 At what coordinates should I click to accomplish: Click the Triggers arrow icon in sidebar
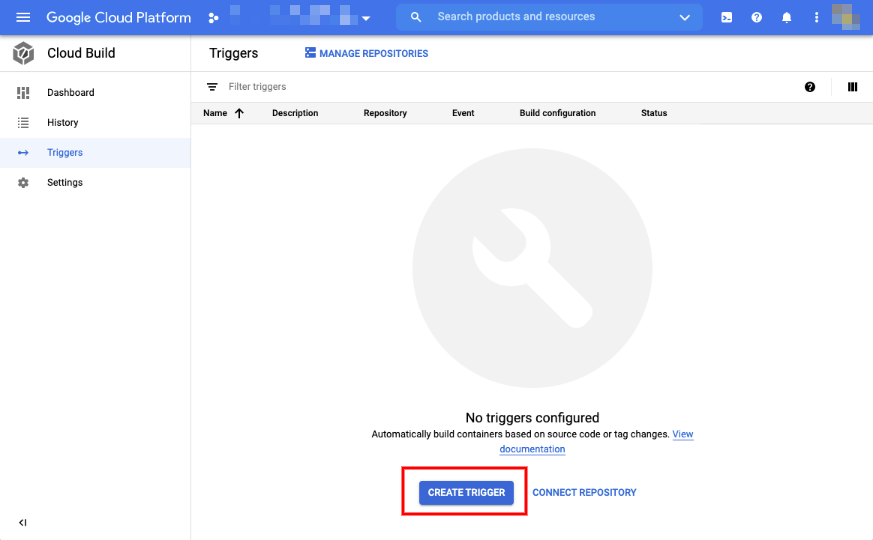(23, 153)
